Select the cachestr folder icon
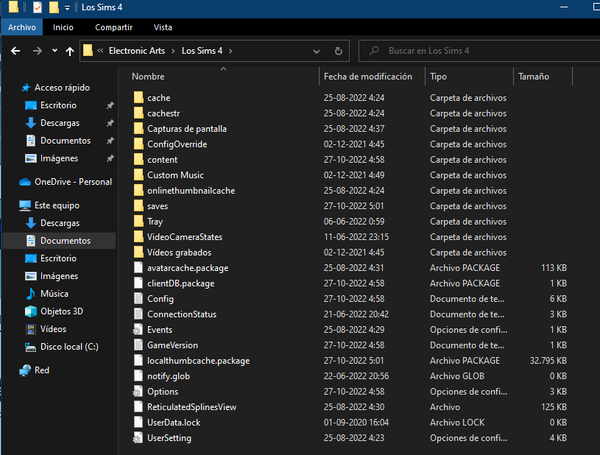600x455 pixels. point(139,113)
